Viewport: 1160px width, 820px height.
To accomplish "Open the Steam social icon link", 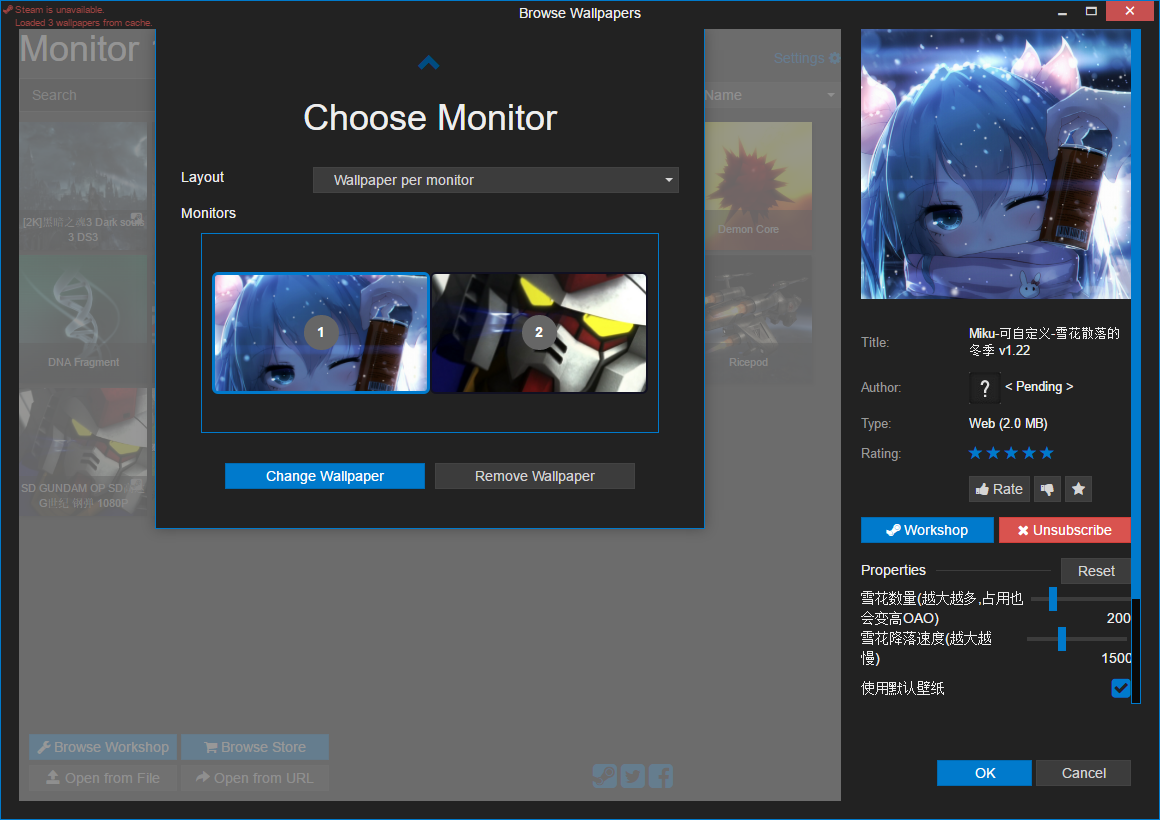I will coord(604,776).
